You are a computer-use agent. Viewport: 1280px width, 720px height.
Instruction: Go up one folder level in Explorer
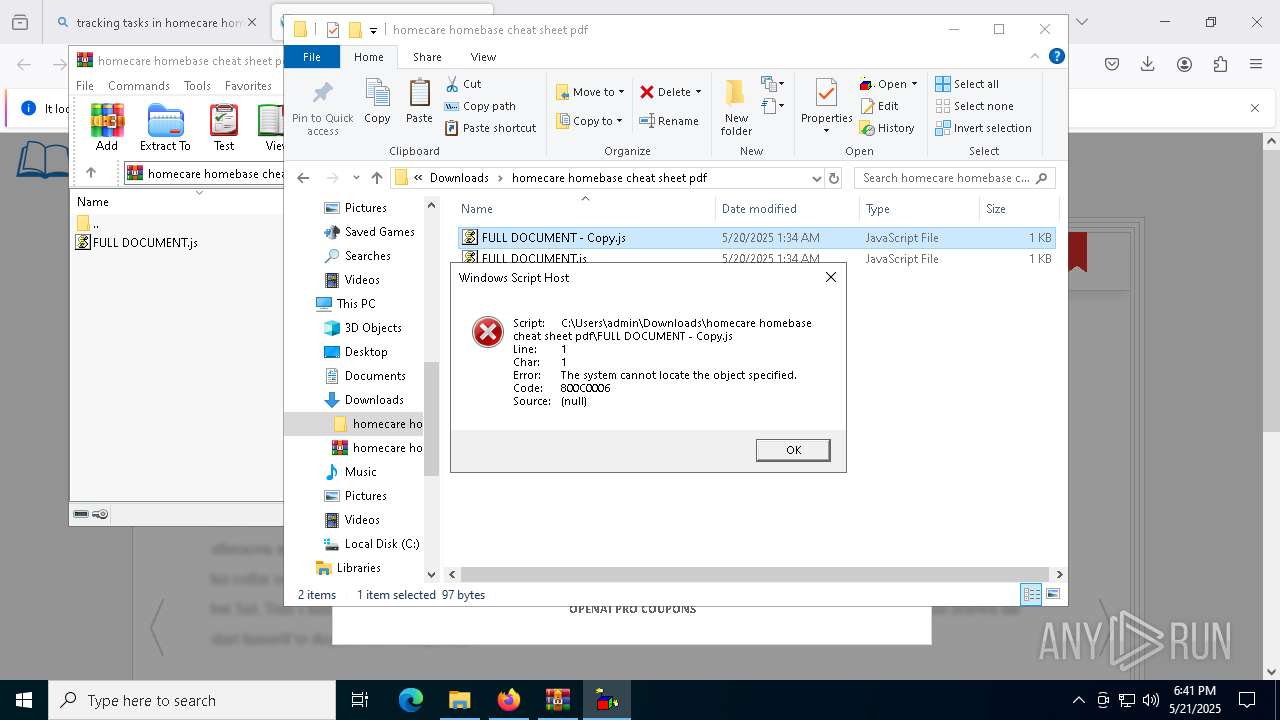click(x=376, y=178)
